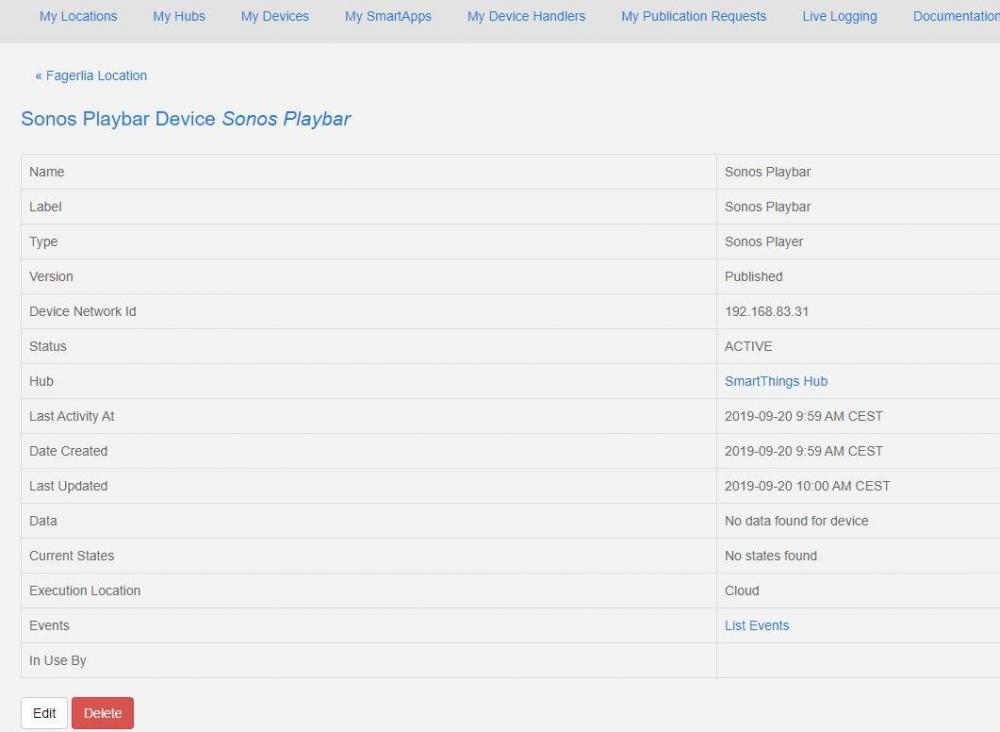This screenshot has height=732, width=1000.
Task: Click the IP address 192.168.83.31 value
Action: pos(766,311)
